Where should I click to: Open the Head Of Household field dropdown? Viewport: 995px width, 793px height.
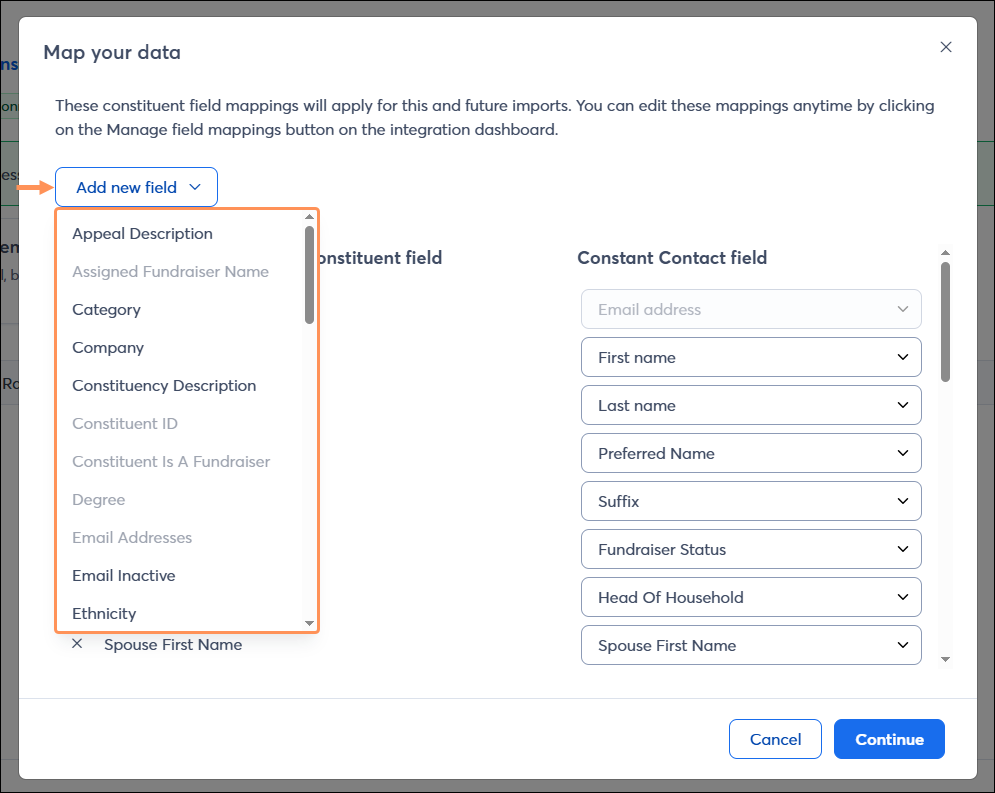tap(750, 597)
